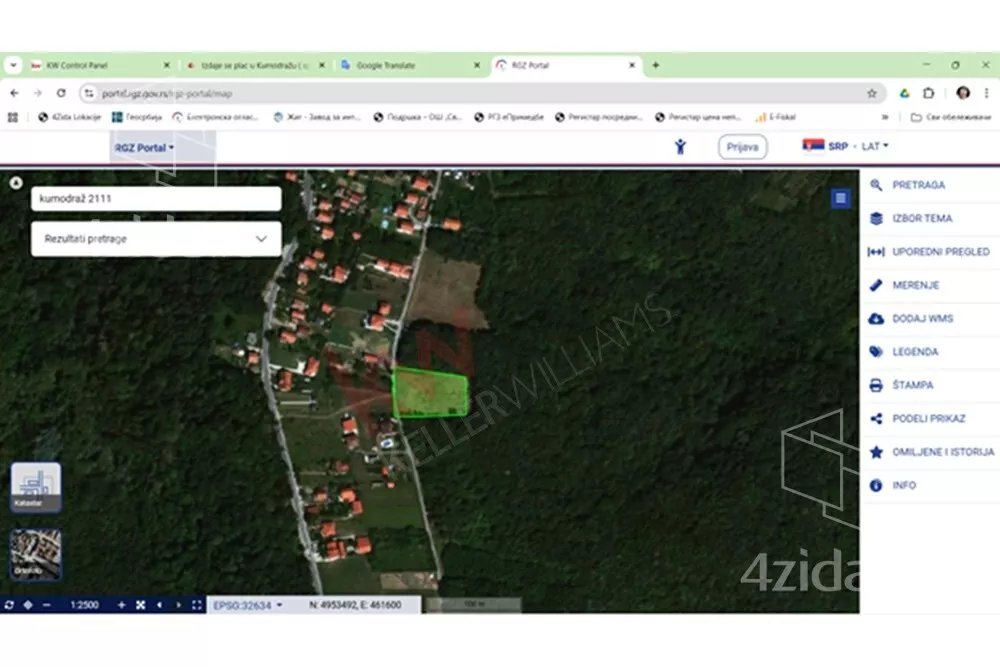1000x667 pixels.
Task: Open the RGZ Portal header menu
Action: (x=142, y=148)
